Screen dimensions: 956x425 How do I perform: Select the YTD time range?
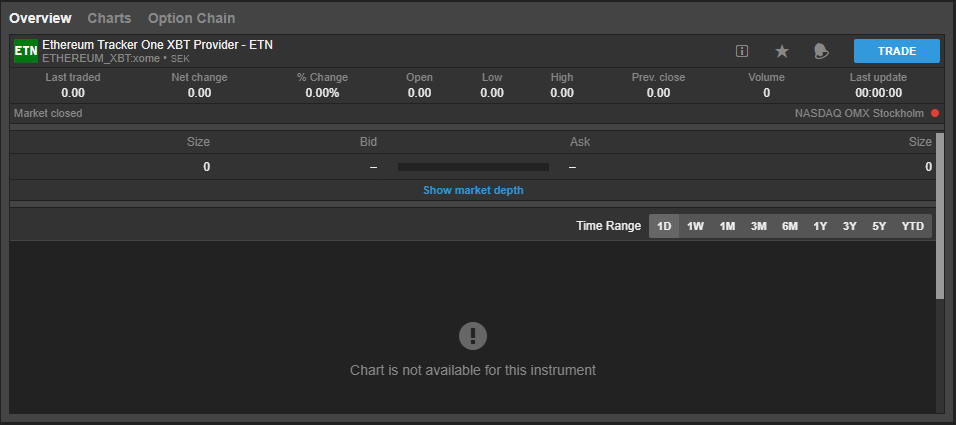coord(913,226)
